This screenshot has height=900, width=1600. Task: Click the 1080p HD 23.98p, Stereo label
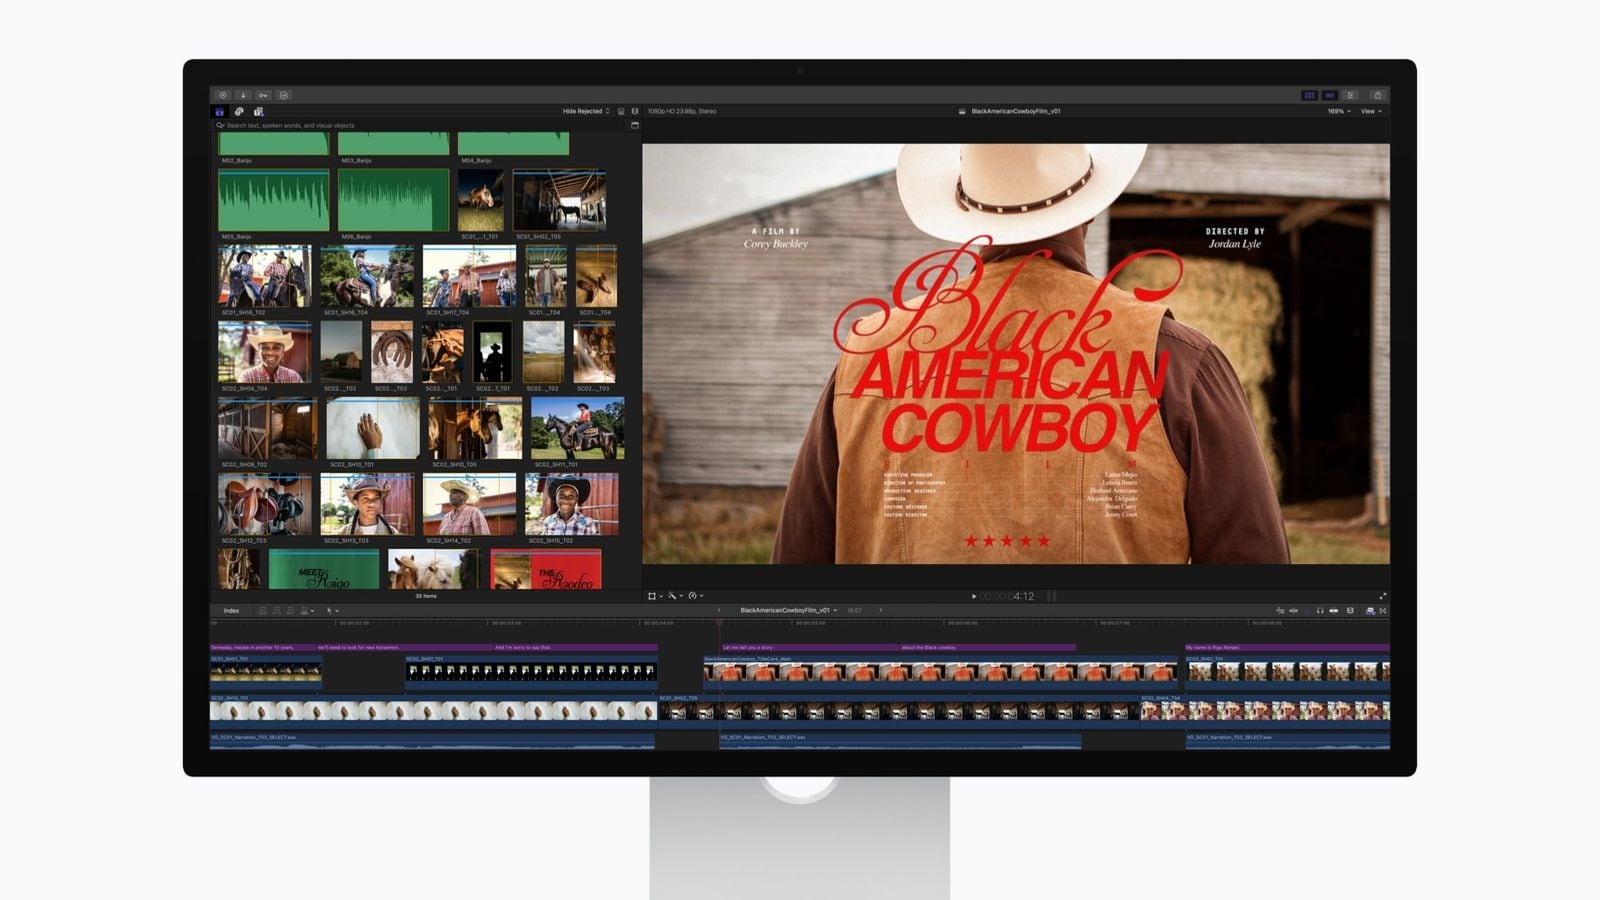pyautogui.click(x=682, y=111)
